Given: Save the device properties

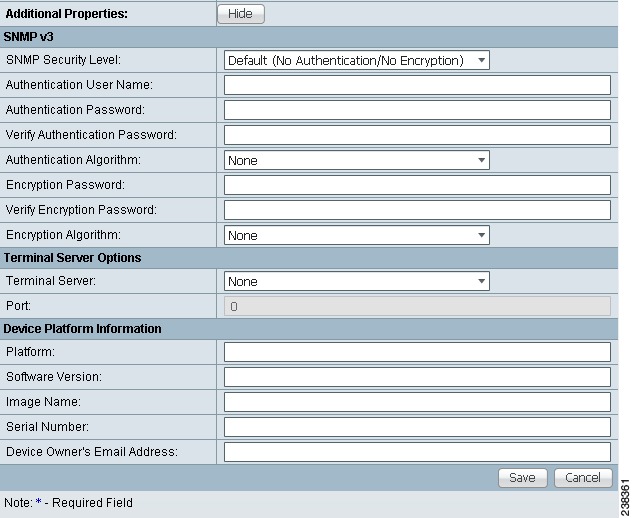Looking at the screenshot, I should click(522, 478).
